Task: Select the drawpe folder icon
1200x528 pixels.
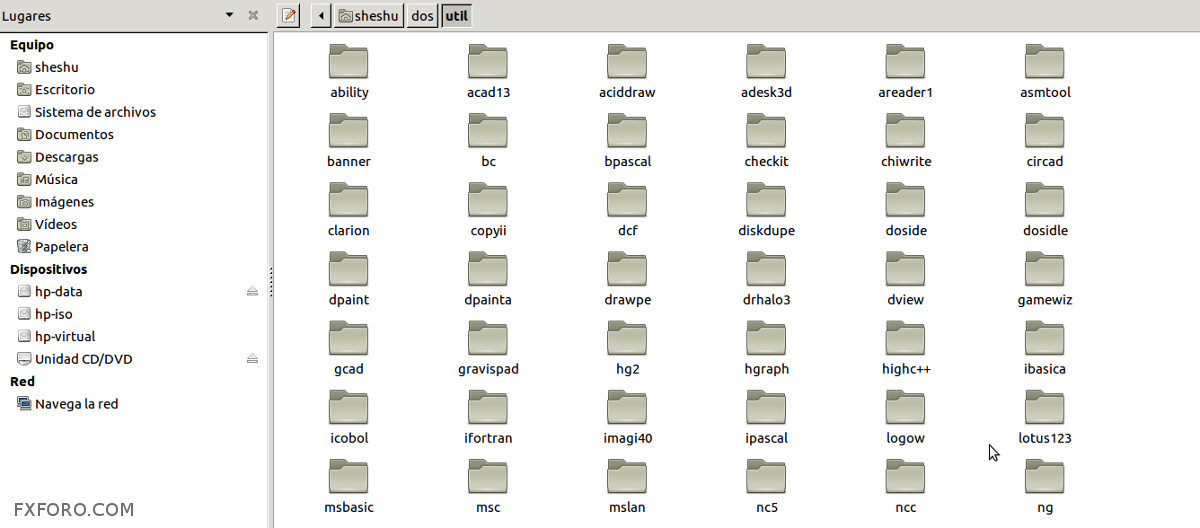Action: (x=627, y=269)
